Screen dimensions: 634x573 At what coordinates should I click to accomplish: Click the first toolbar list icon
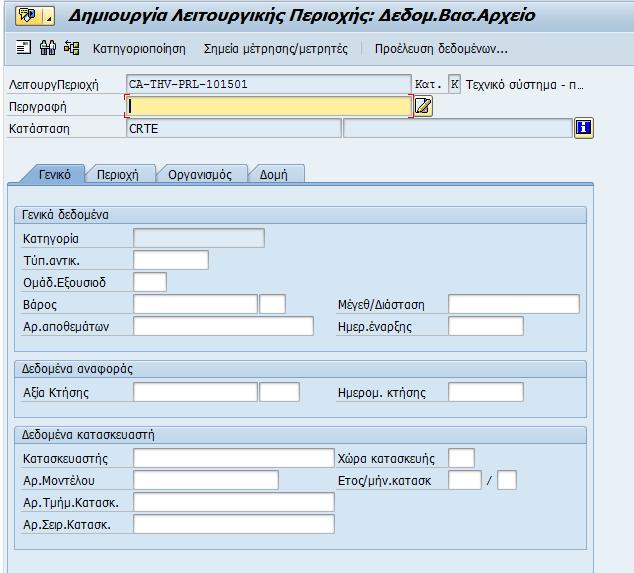point(23,48)
